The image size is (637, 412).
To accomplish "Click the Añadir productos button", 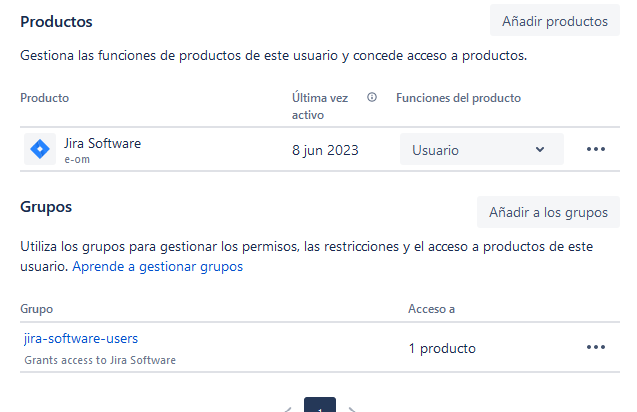I will click(555, 21).
